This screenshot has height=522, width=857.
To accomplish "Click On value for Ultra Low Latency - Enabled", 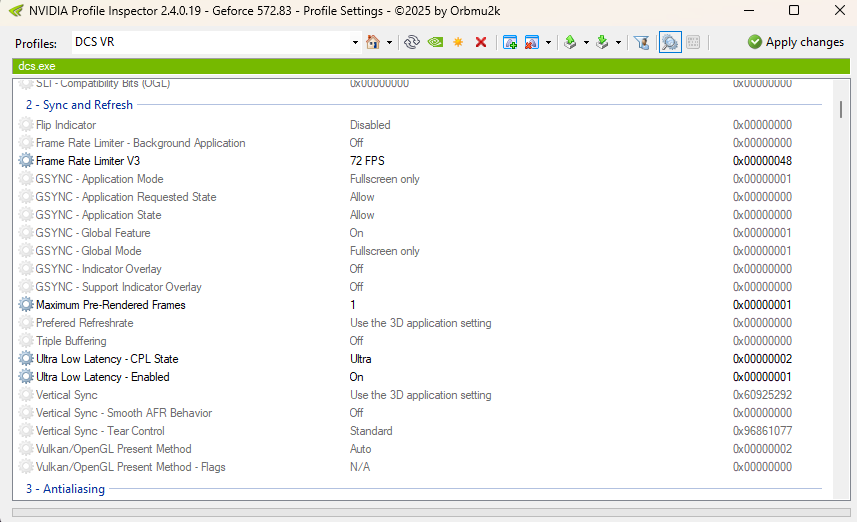I will click(356, 377).
